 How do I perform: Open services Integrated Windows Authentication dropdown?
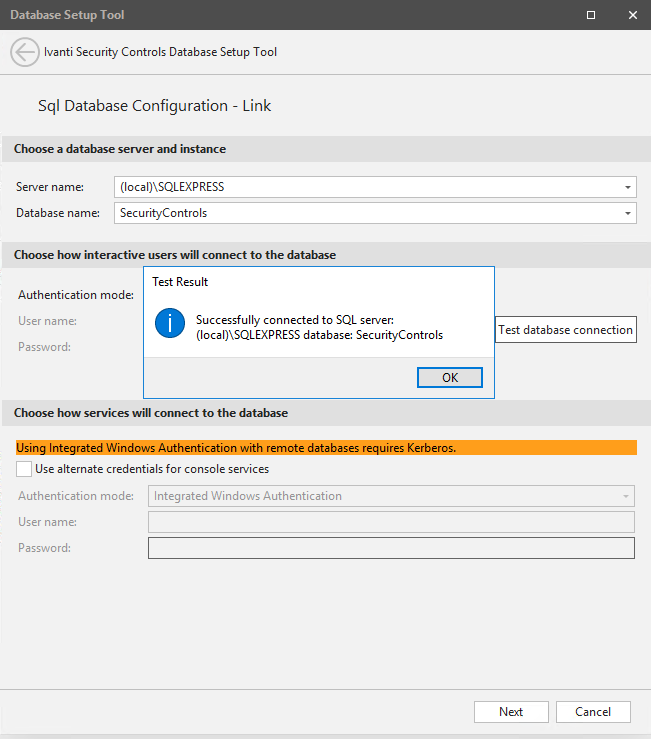click(x=391, y=496)
